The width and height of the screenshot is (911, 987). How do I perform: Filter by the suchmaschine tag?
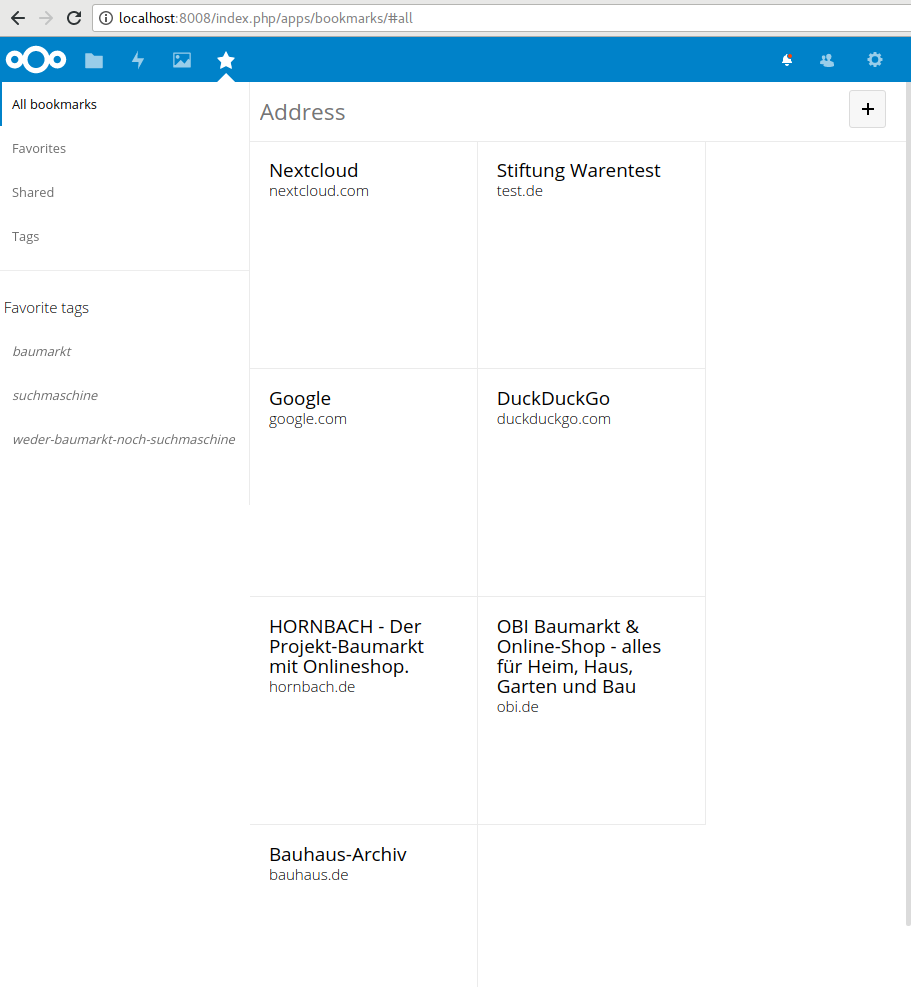pyautogui.click(x=55, y=395)
